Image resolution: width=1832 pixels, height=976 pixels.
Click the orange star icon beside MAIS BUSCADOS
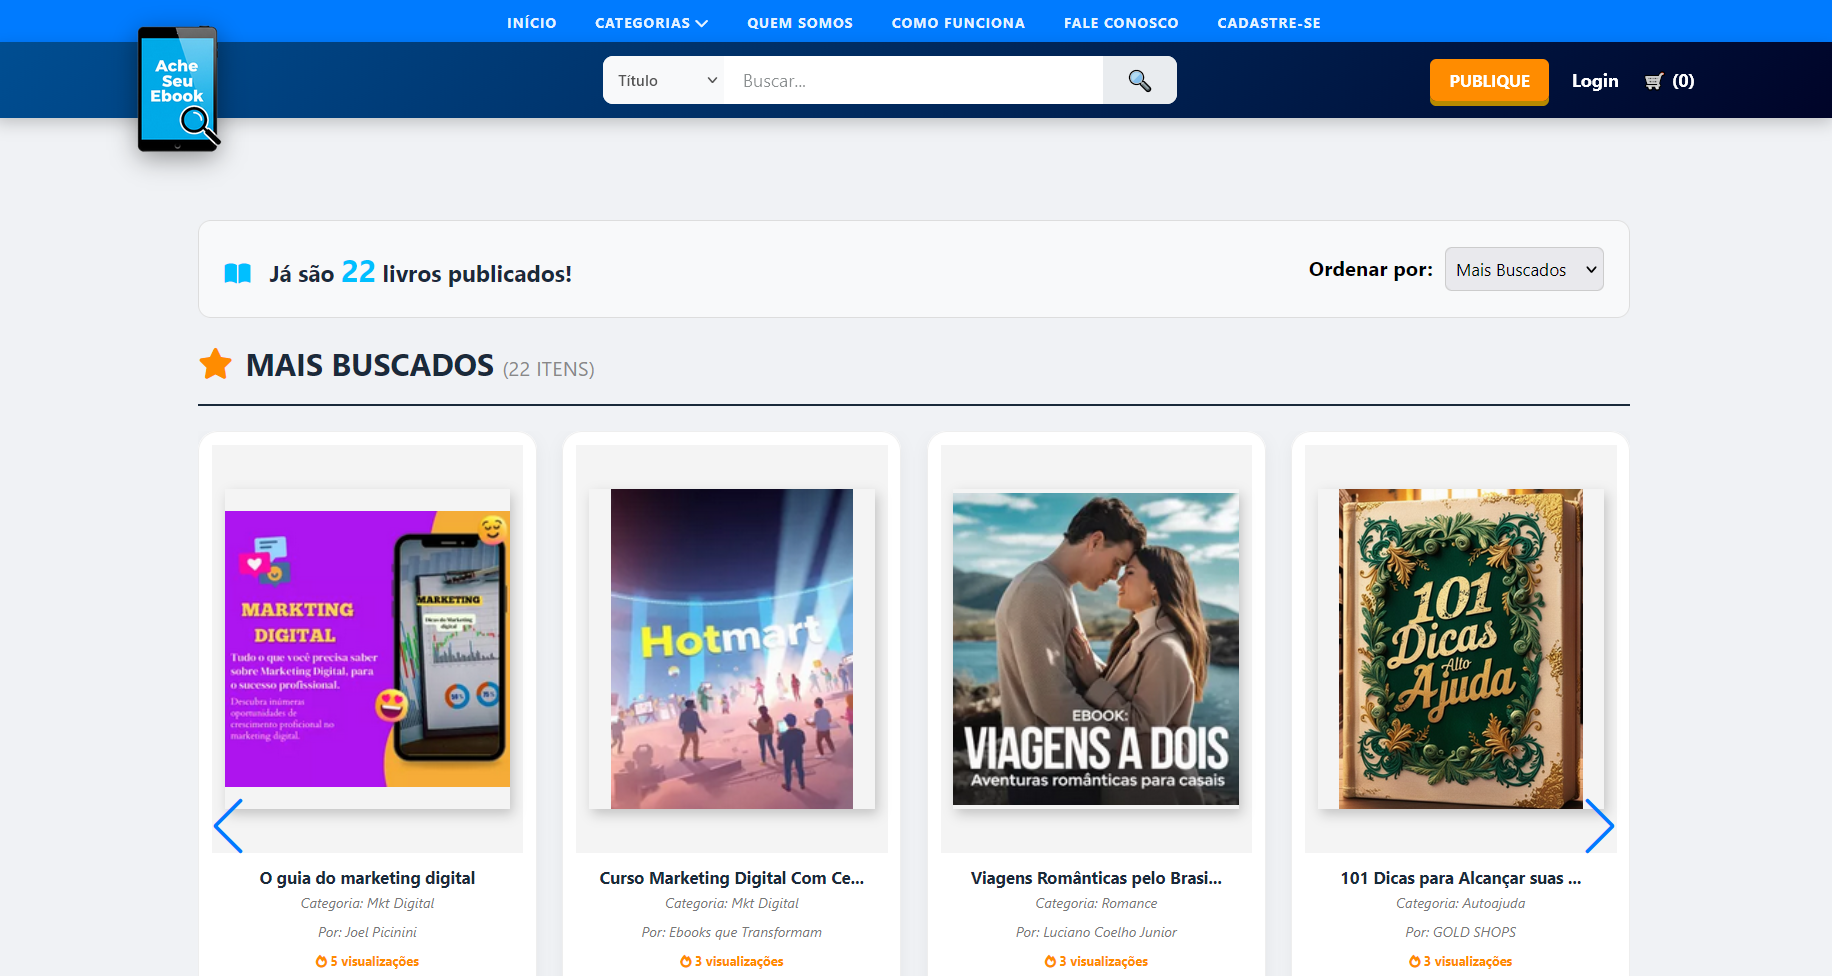[216, 364]
